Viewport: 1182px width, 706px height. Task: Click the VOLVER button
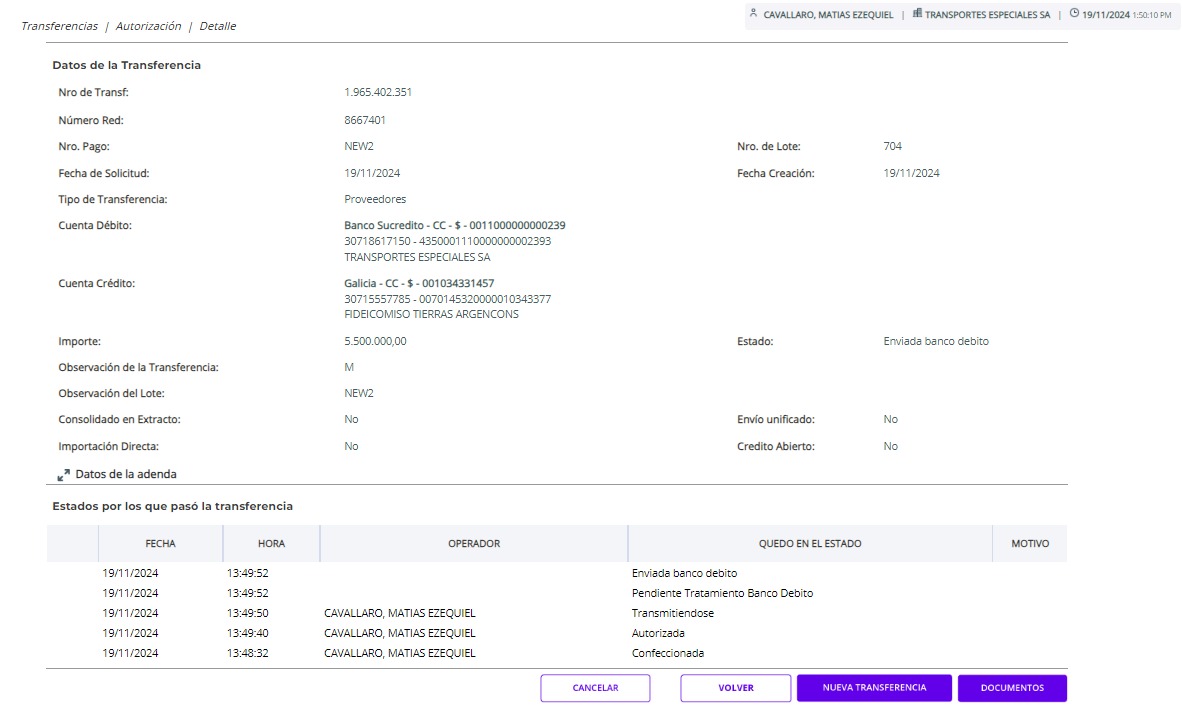click(x=736, y=688)
